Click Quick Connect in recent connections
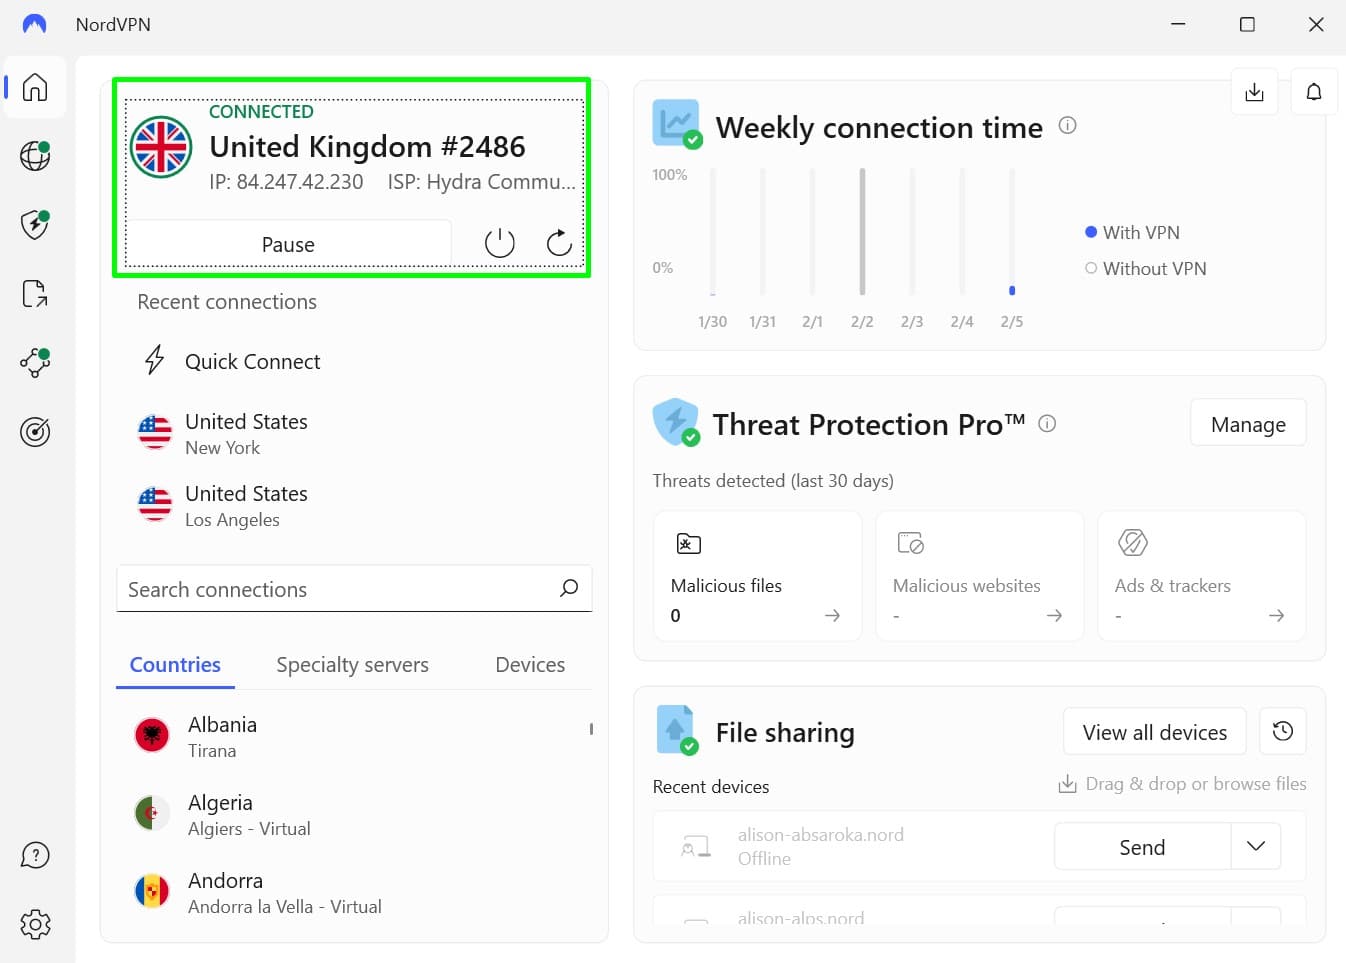The image size is (1346, 963). (252, 361)
